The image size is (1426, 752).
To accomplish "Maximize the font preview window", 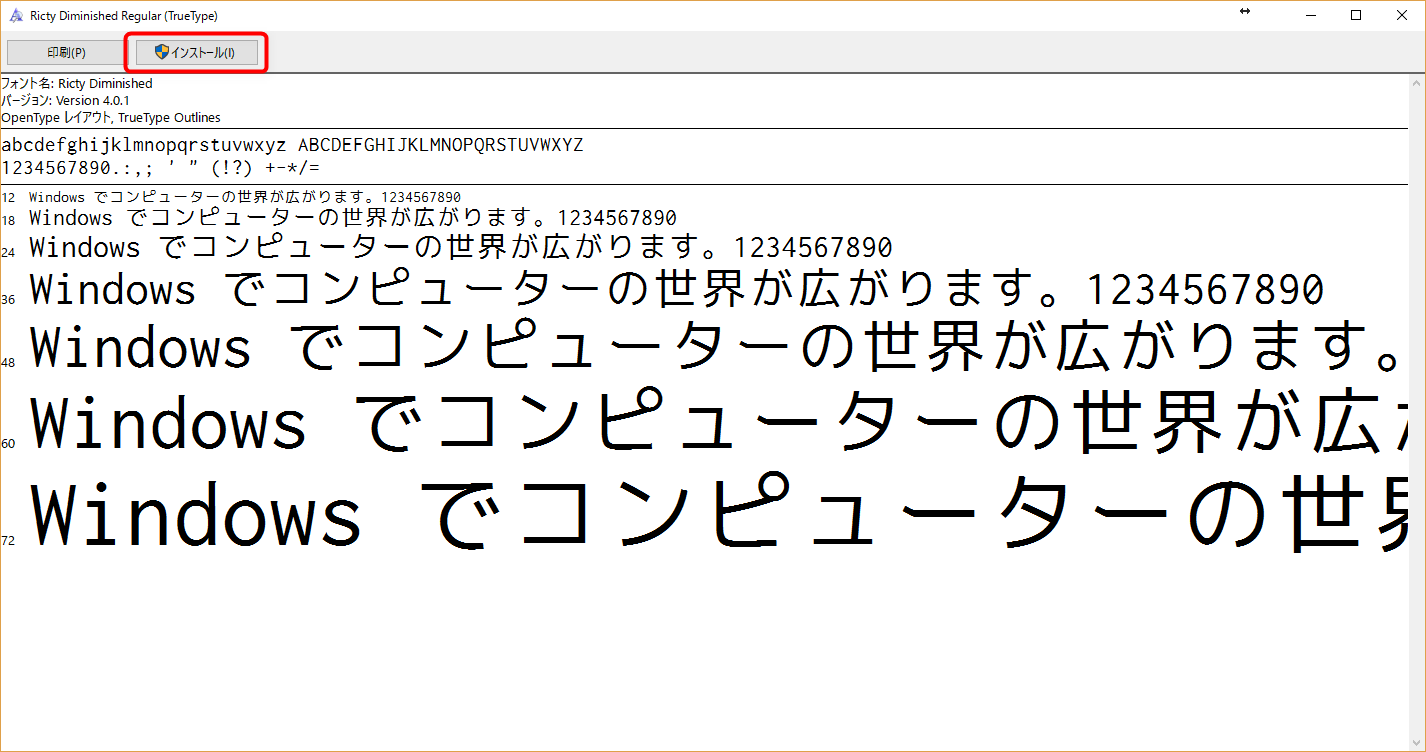I will coord(1356,15).
